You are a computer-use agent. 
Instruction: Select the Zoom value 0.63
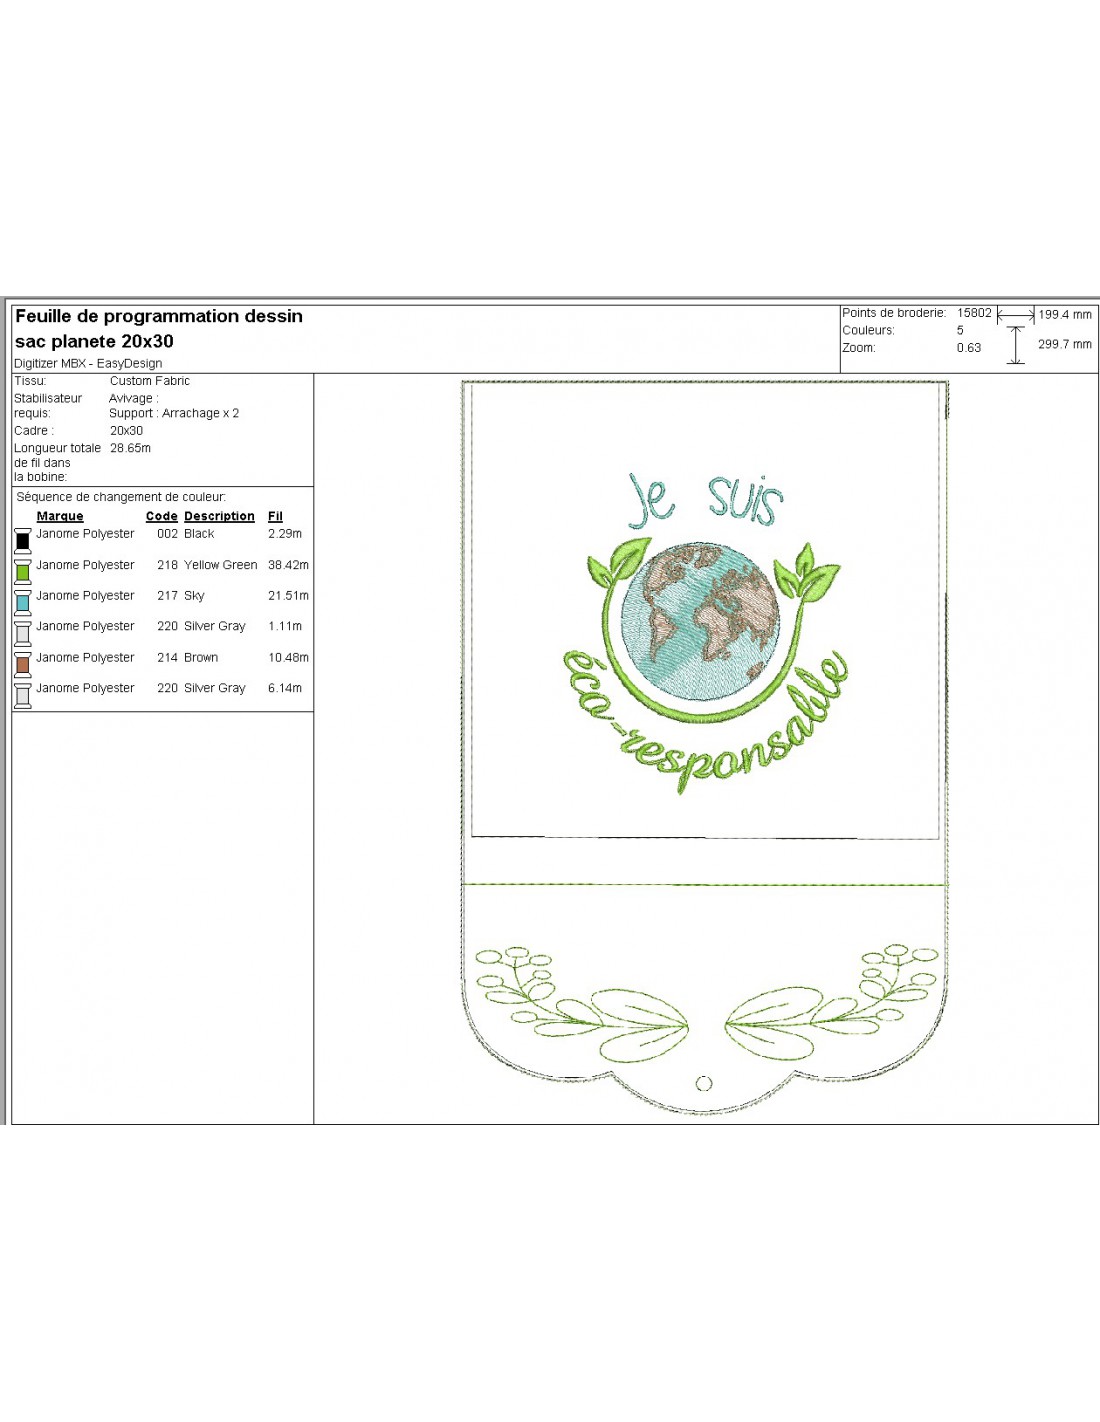click(x=968, y=348)
